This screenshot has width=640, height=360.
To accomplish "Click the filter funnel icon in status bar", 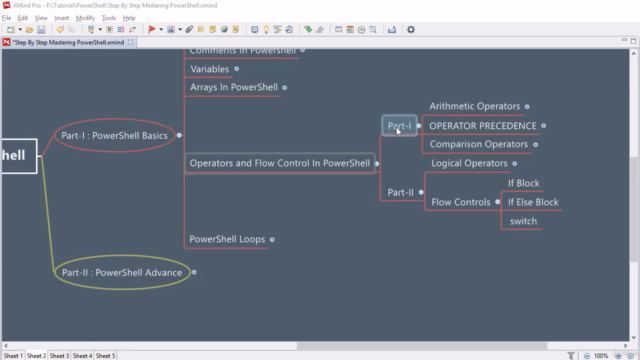I will 571,356.
